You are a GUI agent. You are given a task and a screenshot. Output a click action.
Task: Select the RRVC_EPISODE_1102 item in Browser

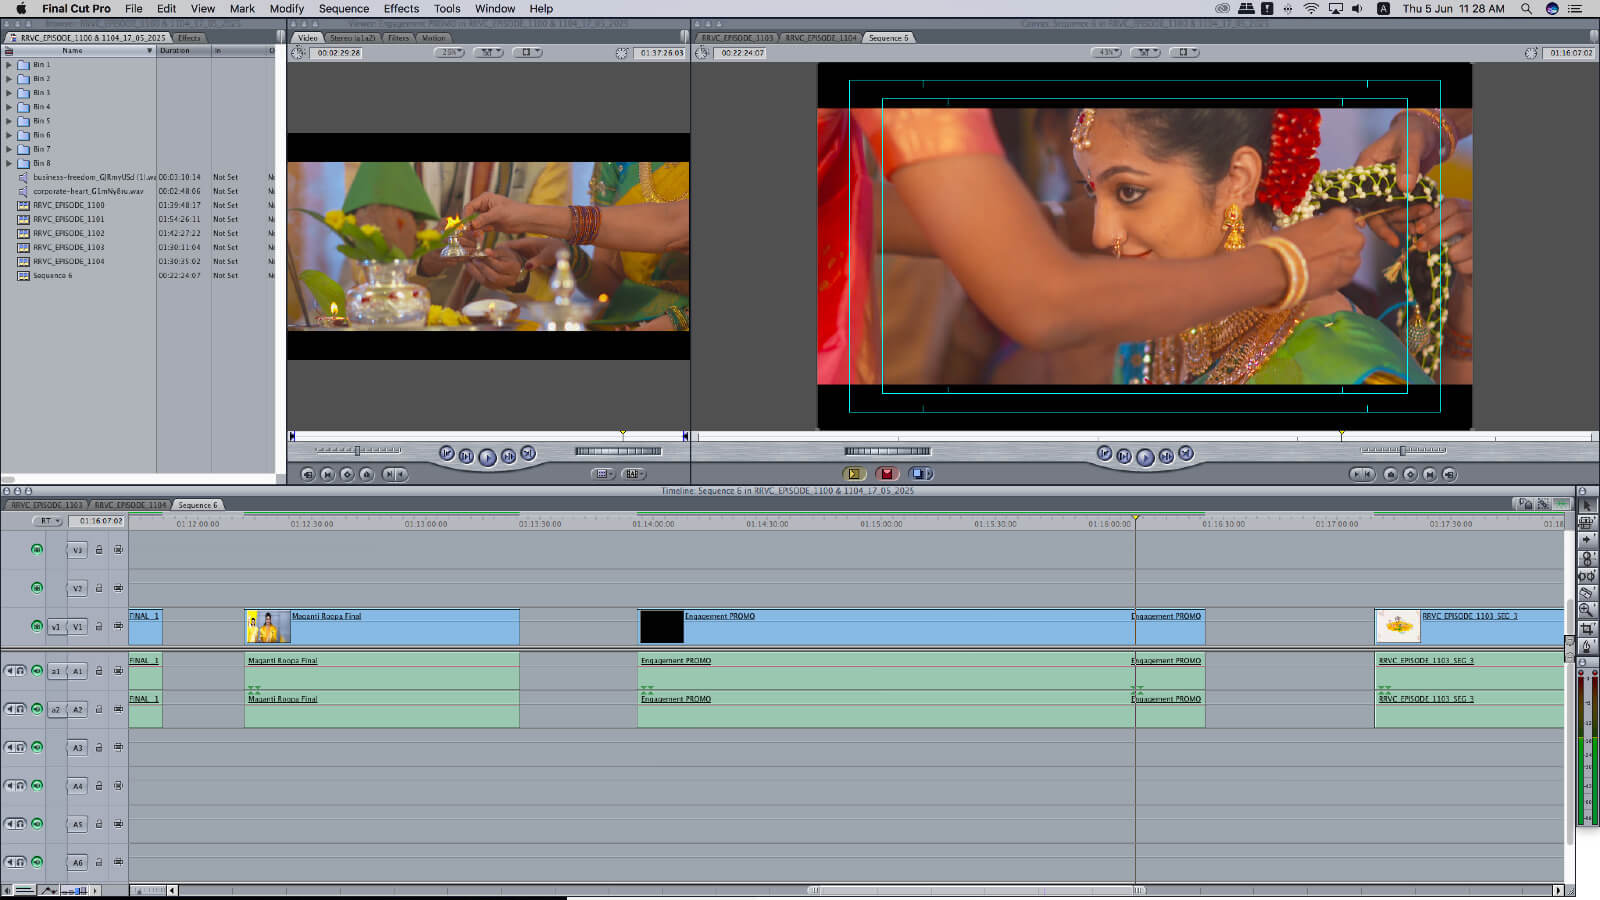(x=68, y=233)
